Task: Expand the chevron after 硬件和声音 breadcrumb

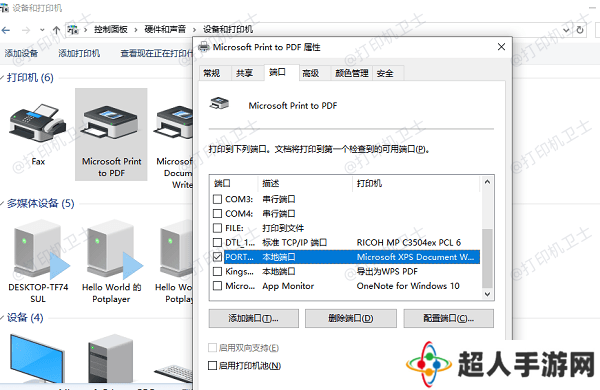Action: pyautogui.click(x=194, y=30)
